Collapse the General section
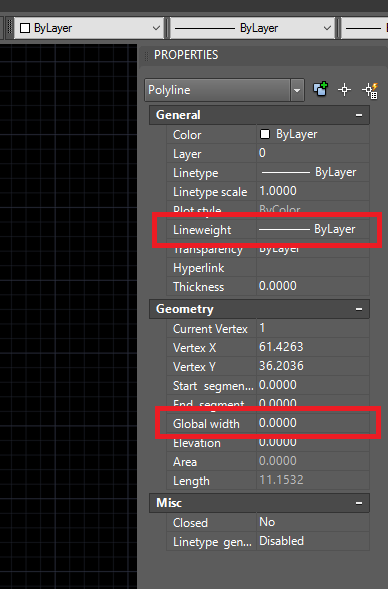 click(359, 115)
